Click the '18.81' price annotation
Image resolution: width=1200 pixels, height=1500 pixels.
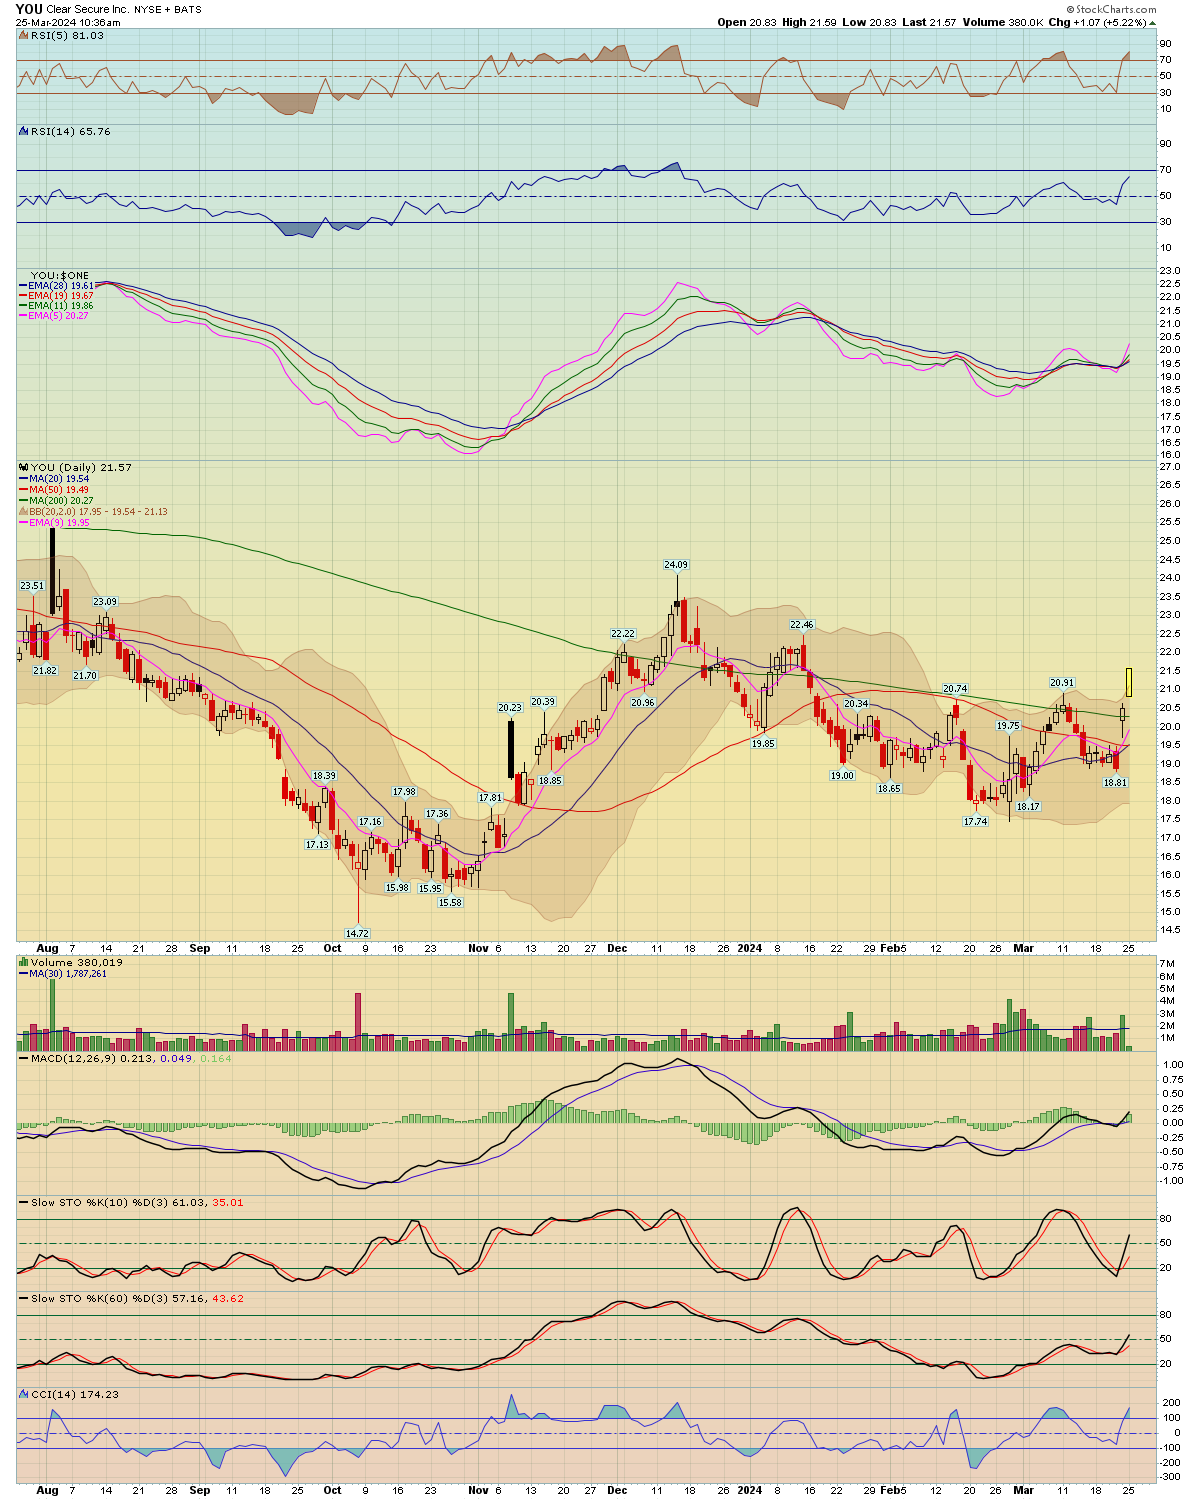(x=1115, y=783)
